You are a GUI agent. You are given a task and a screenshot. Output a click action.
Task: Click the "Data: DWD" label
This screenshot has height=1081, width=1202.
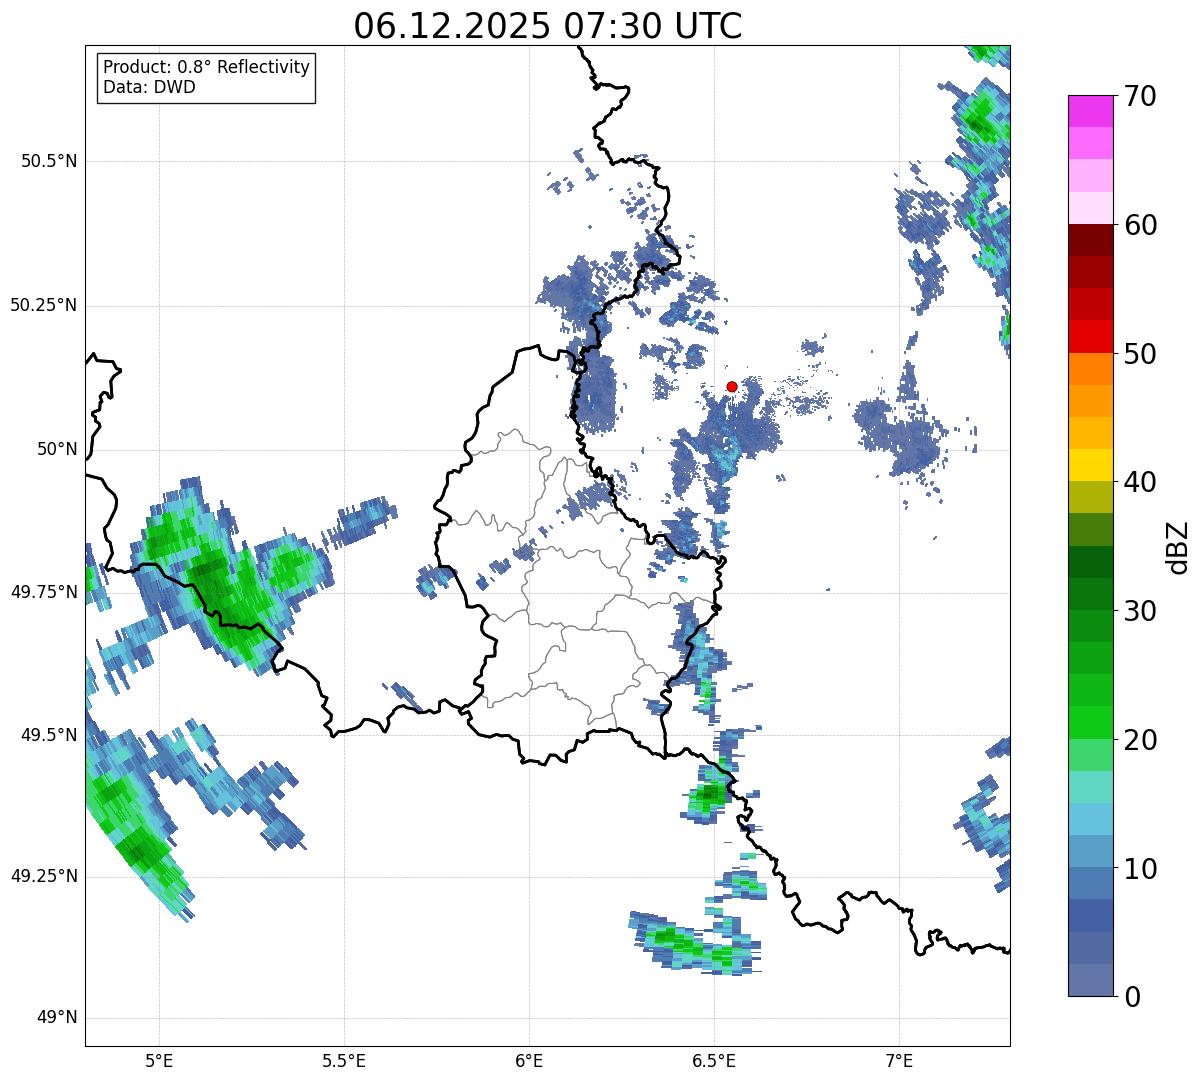tap(150, 87)
